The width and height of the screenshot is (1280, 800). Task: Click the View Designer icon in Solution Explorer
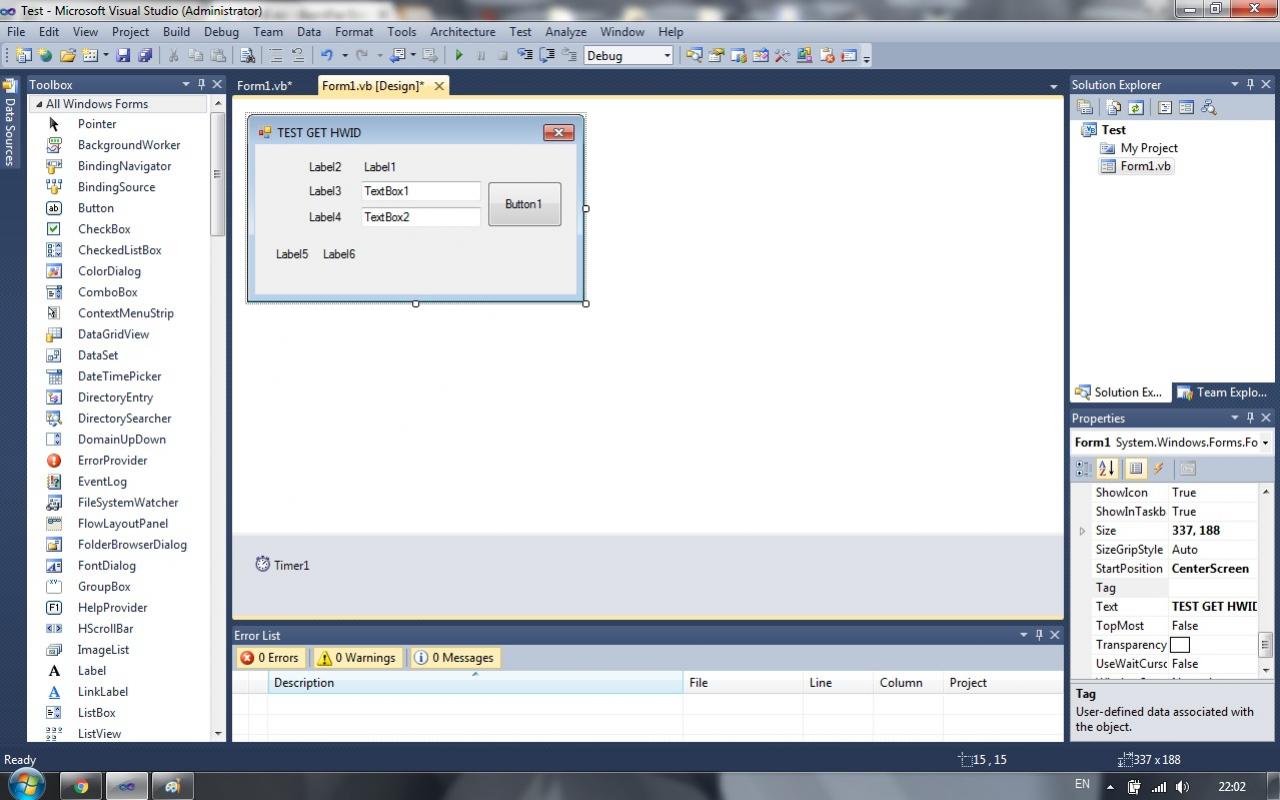pyautogui.click(x=1187, y=108)
